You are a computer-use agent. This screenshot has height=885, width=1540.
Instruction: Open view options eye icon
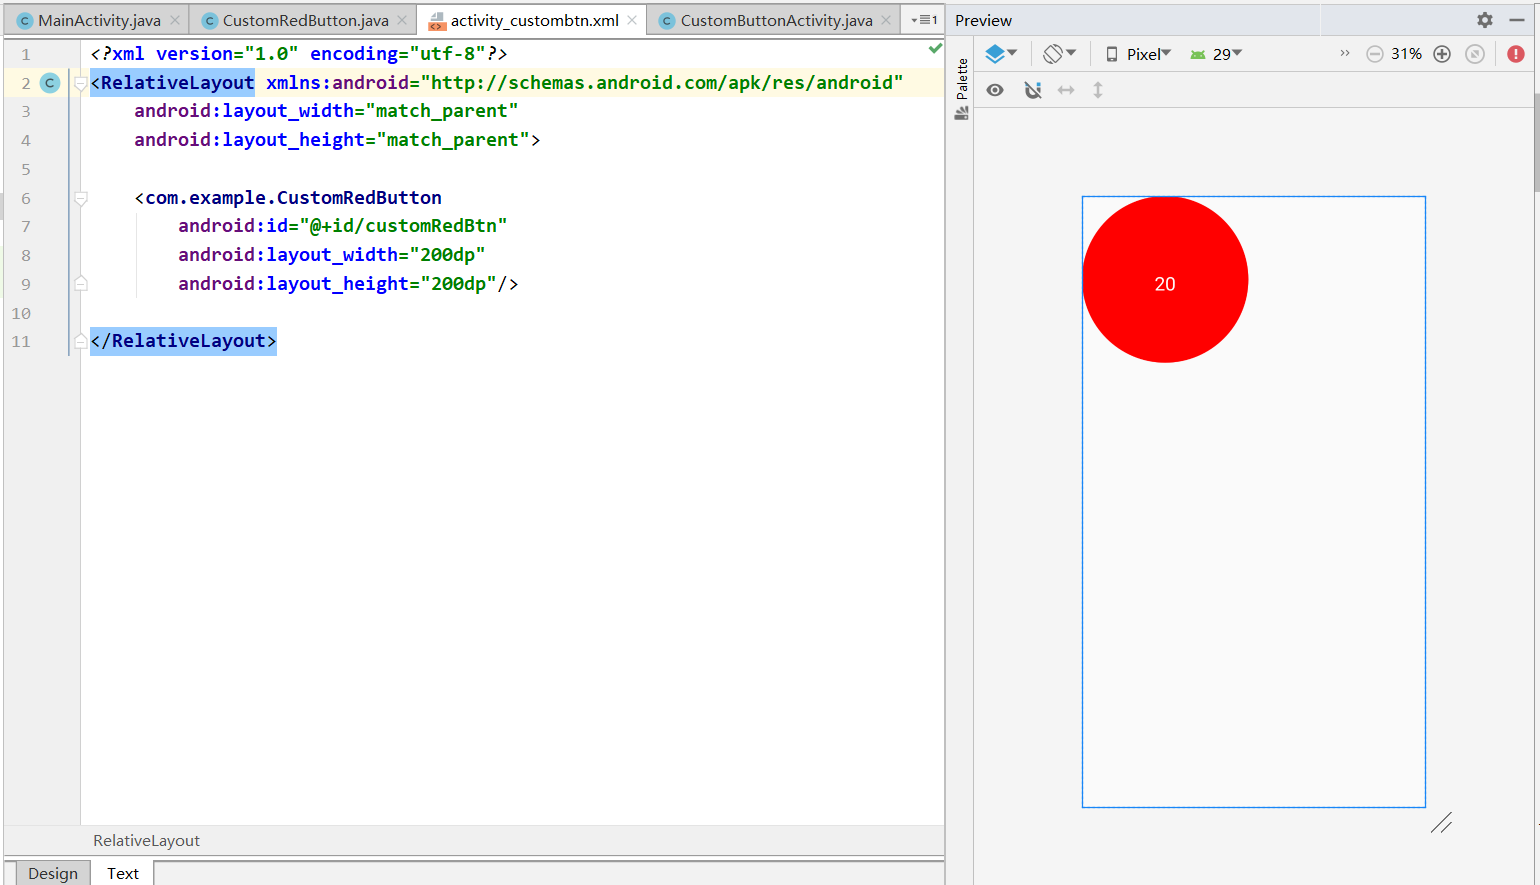pos(995,90)
